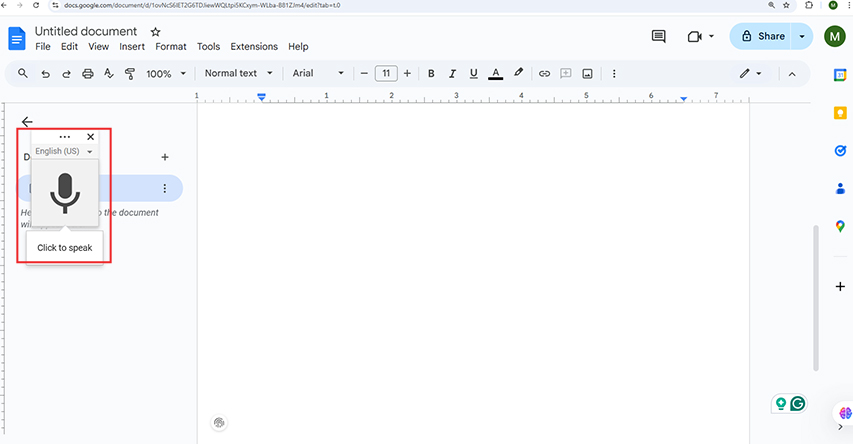853x444 pixels.
Task: Undo the last action
Action: point(45,73)
